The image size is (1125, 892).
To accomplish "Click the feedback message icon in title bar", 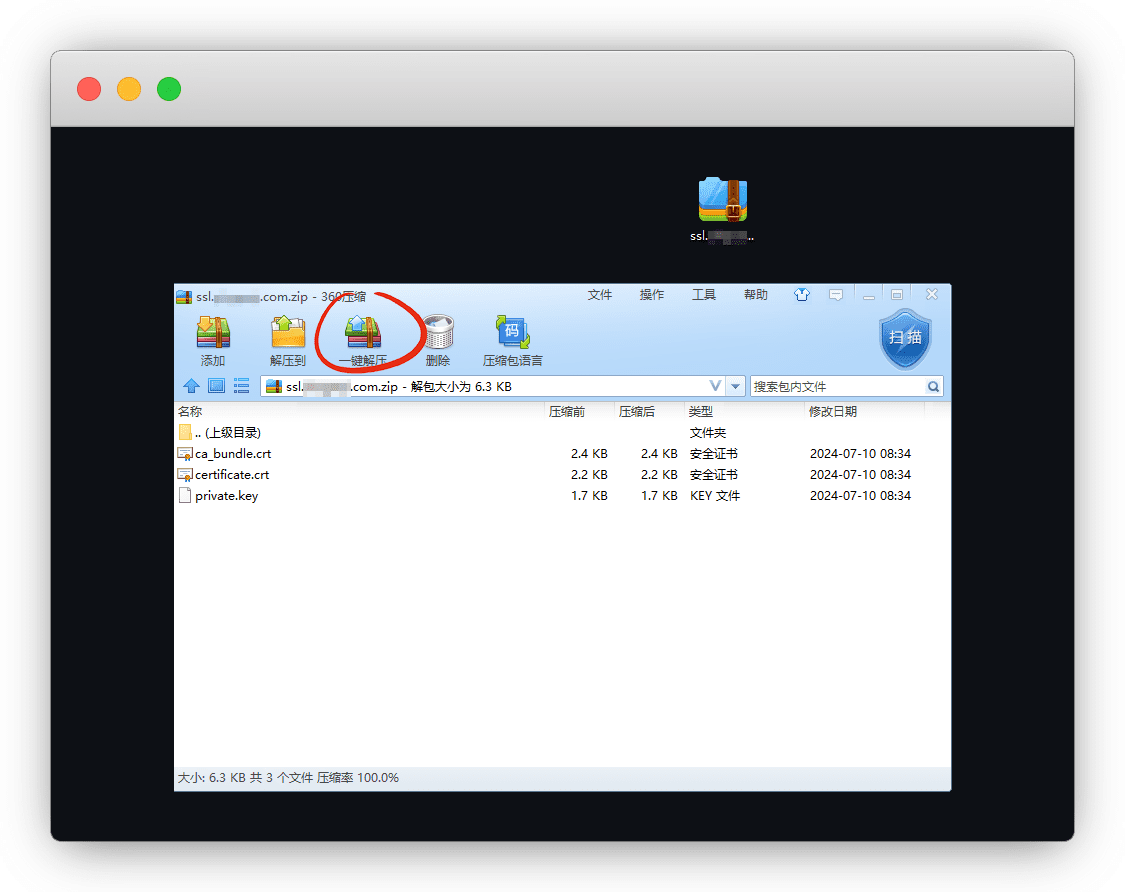I will 835,295.
